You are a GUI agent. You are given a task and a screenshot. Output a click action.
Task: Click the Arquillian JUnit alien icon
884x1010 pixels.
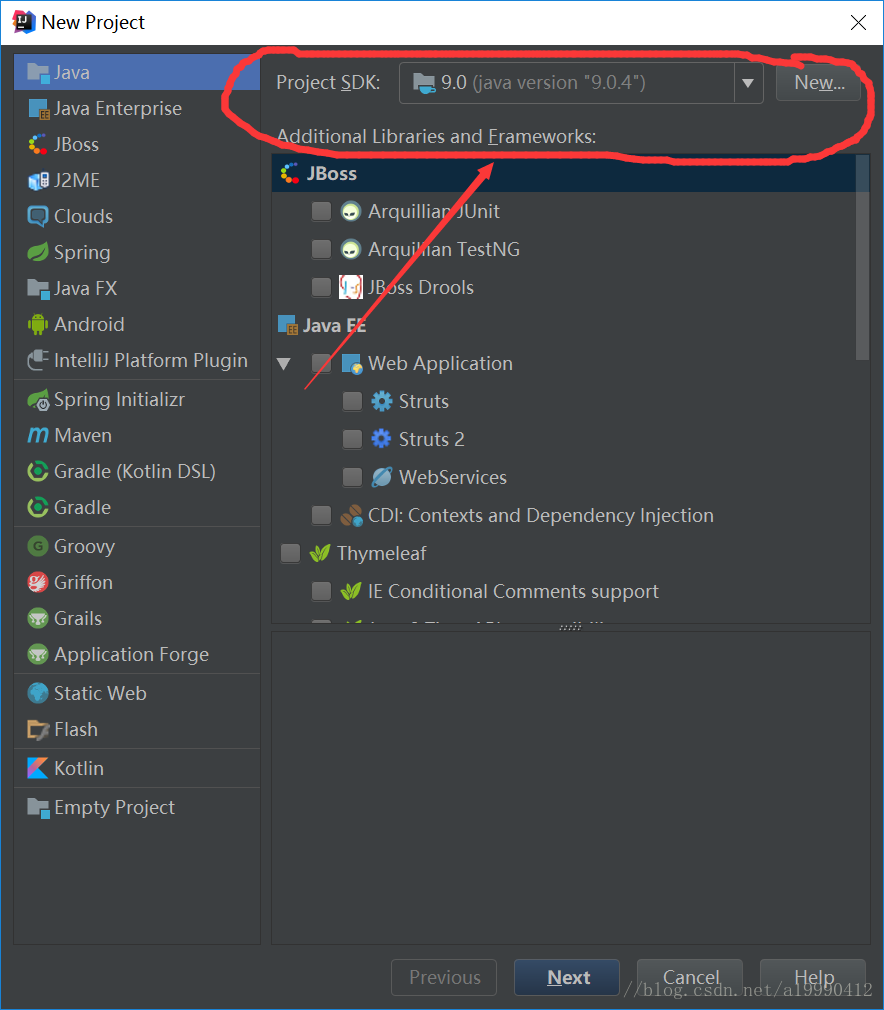pos(351,211)
